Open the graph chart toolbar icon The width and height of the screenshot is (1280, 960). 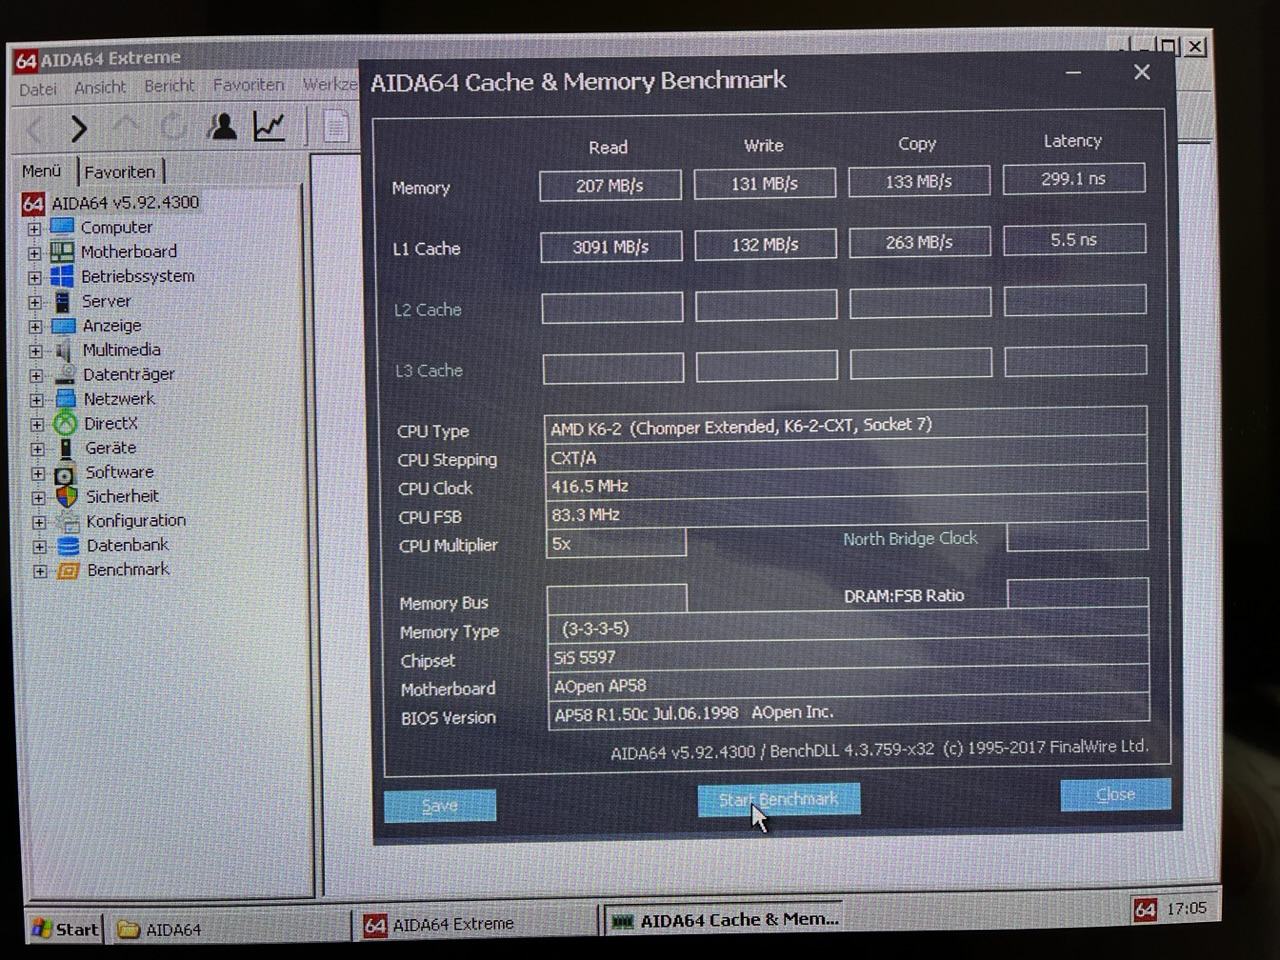click(x=269, y=126)
